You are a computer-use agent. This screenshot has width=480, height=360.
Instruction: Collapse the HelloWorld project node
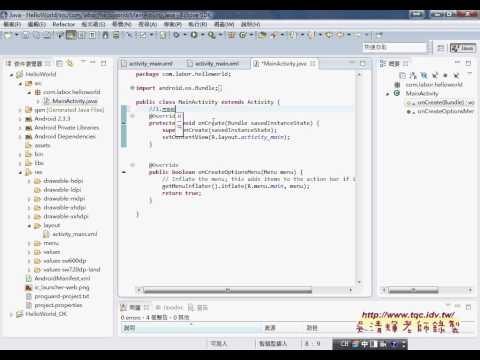coord(12,75)
